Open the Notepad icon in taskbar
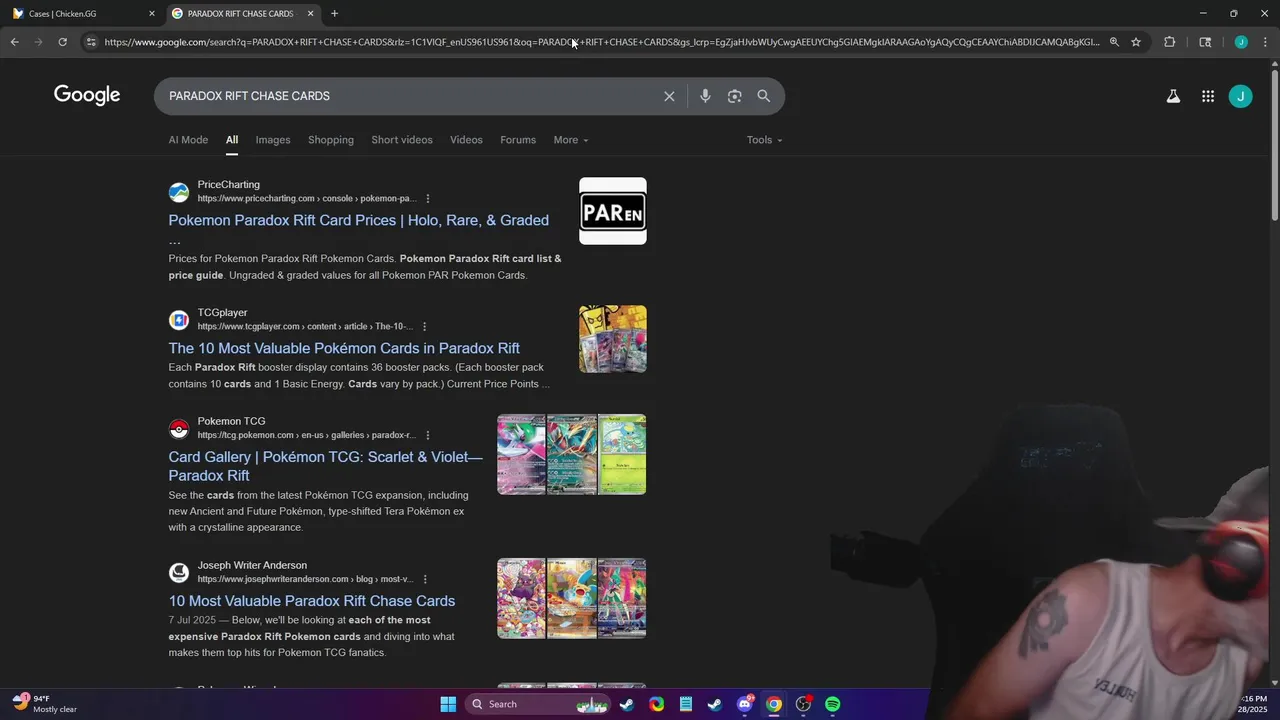This screenshot has height=720, width=1280. click(686, 704)
